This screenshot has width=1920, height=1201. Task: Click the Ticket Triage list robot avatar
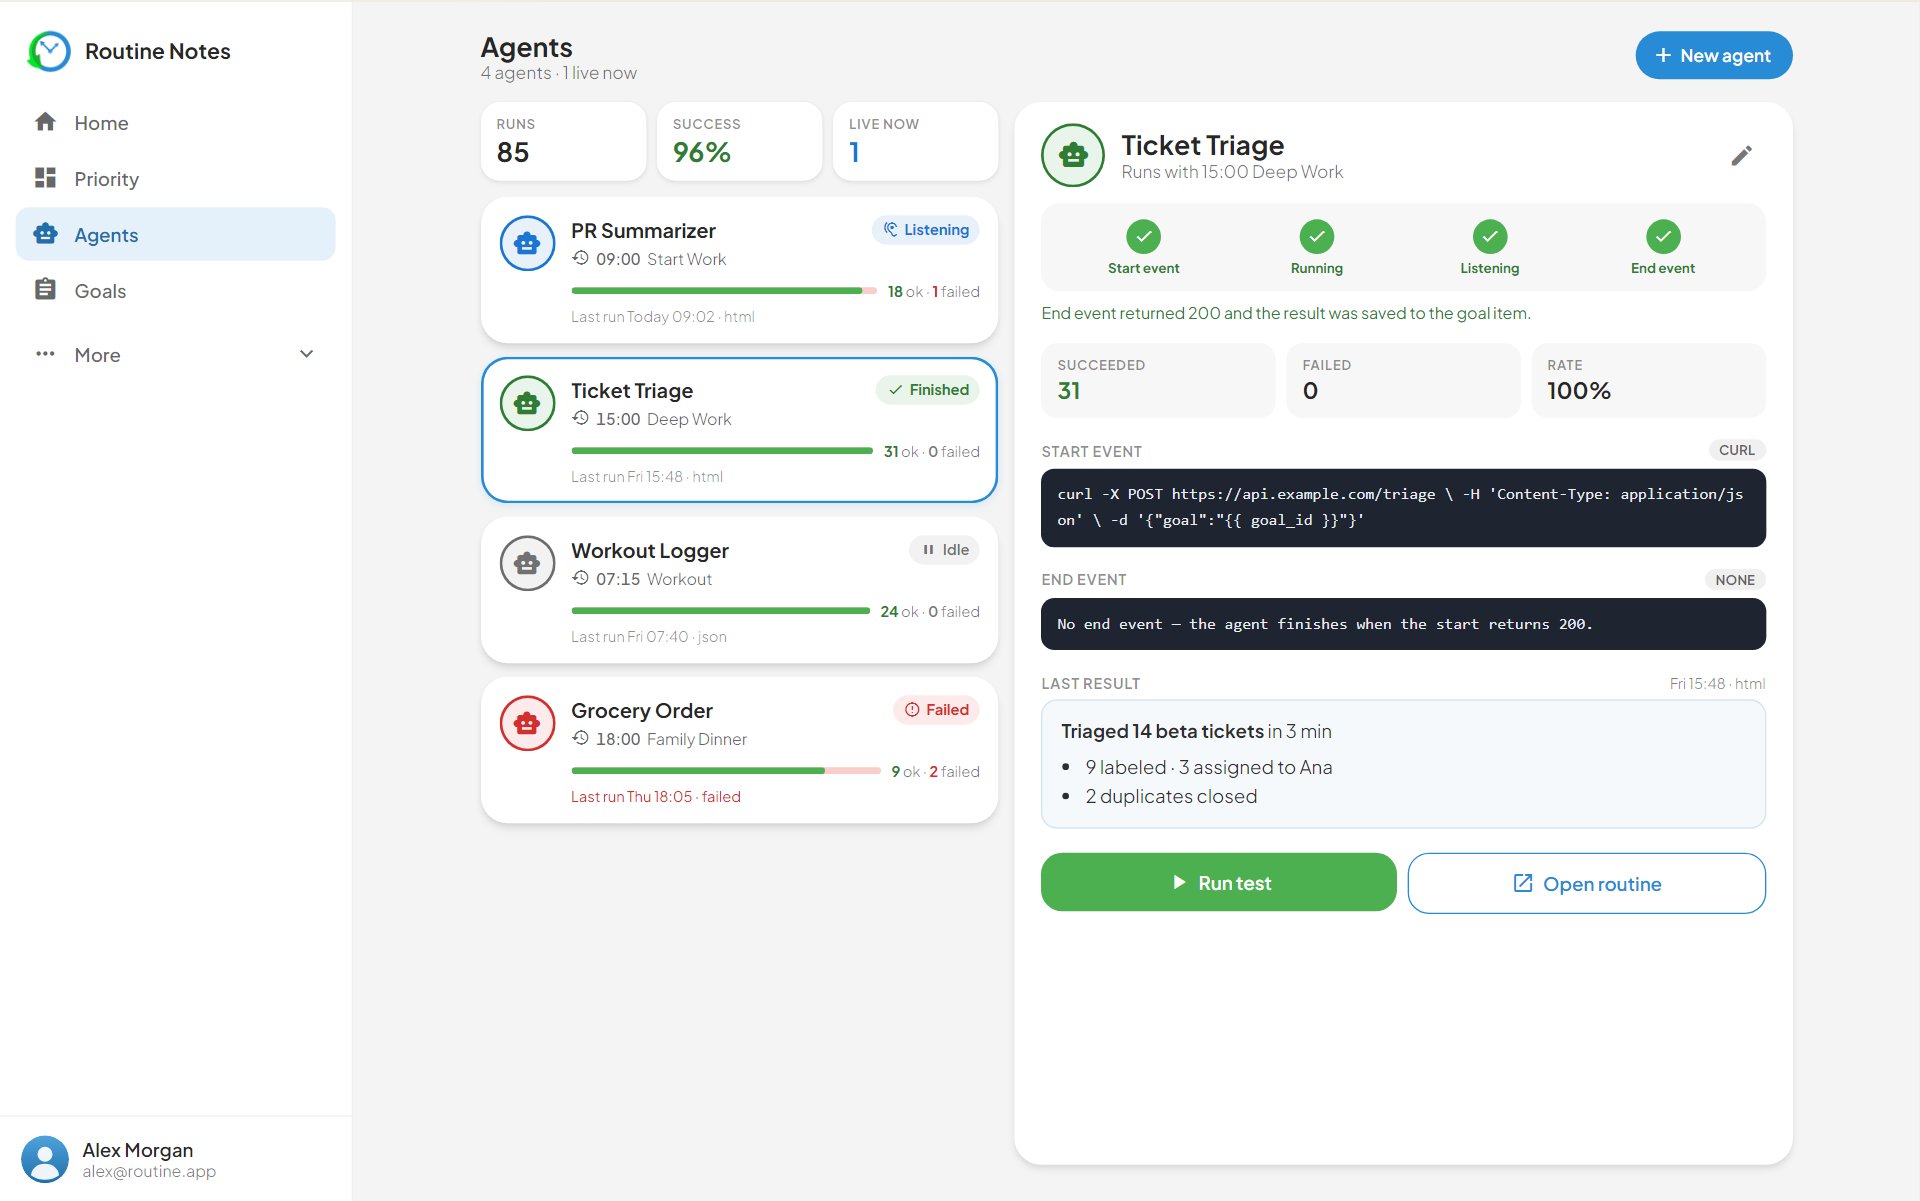(527, 403)
